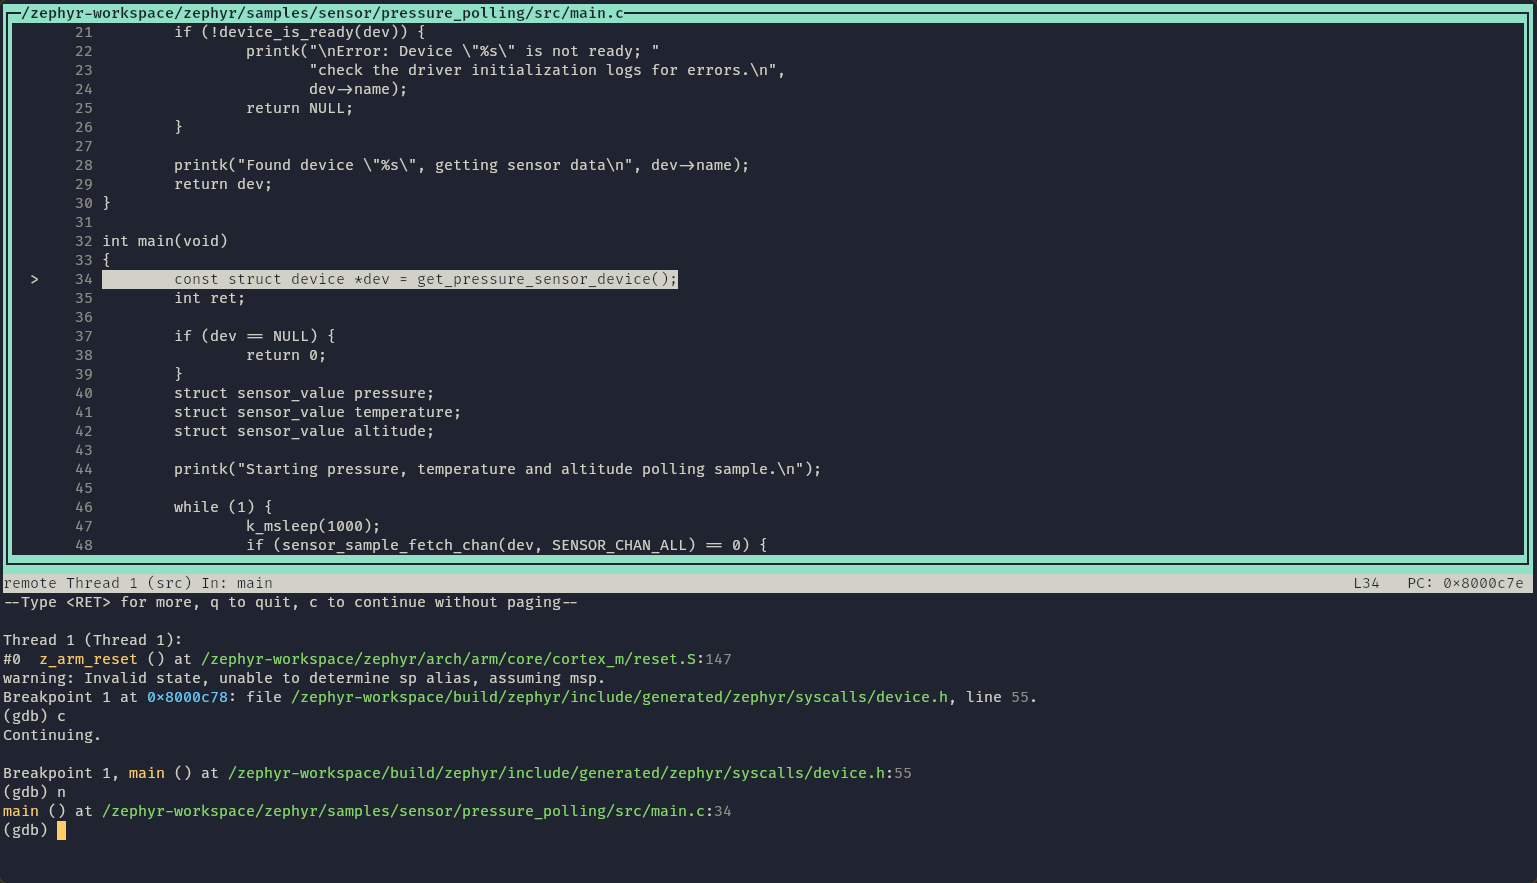Click "remote Thread 1 (src) In: main" status text
1537x883 pixels.
pyautogui.click(x=138, y=583)
